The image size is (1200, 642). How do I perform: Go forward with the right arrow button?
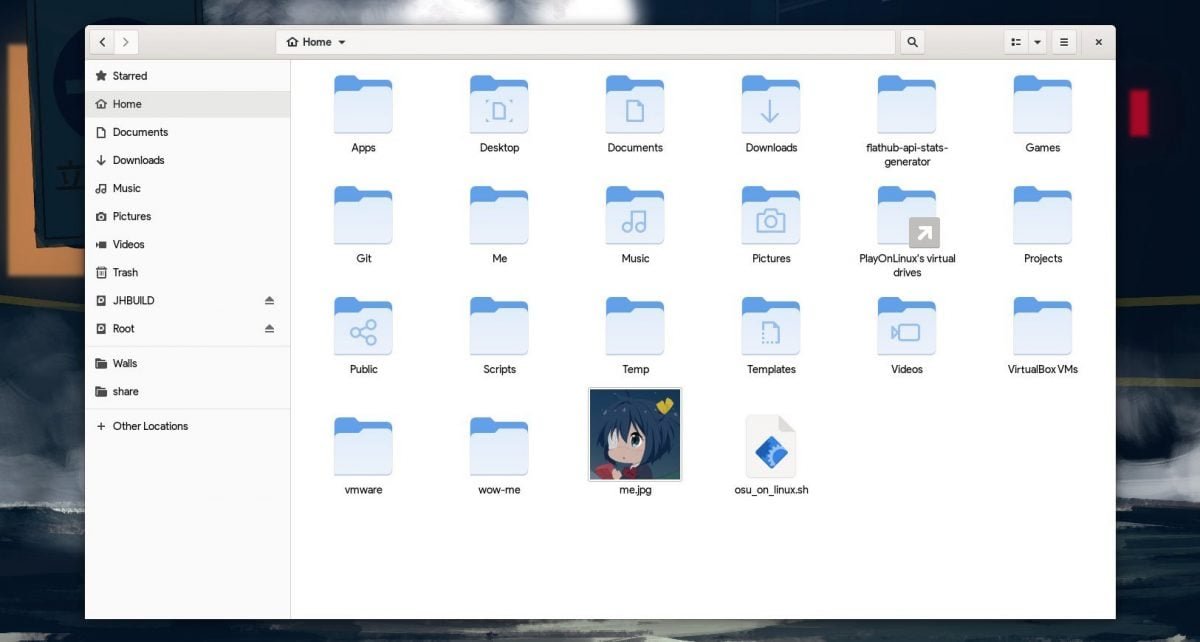pyautogui.click(x=126, y=42)
